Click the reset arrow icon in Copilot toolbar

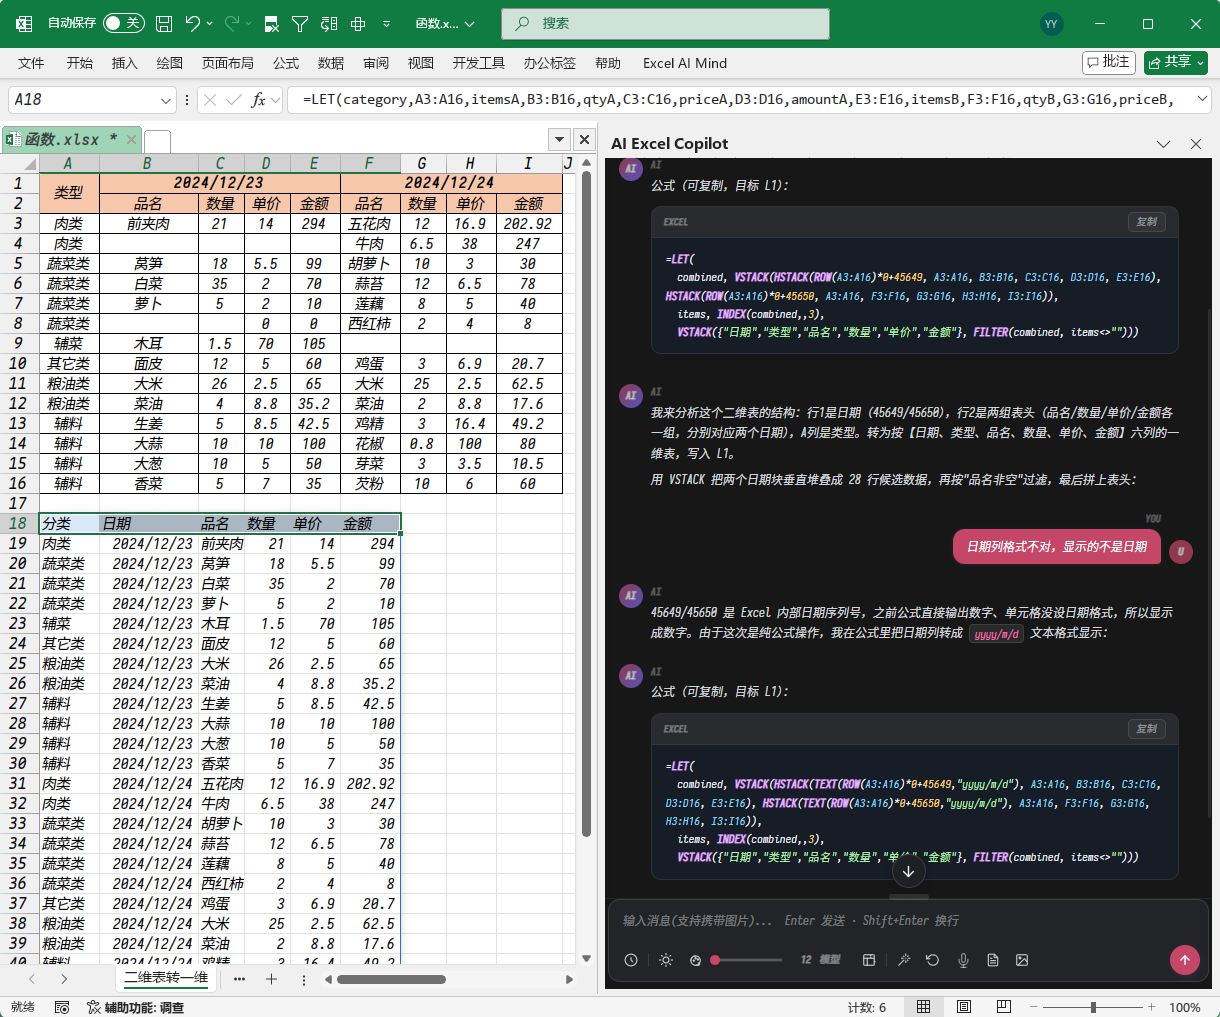pos(933,960)
